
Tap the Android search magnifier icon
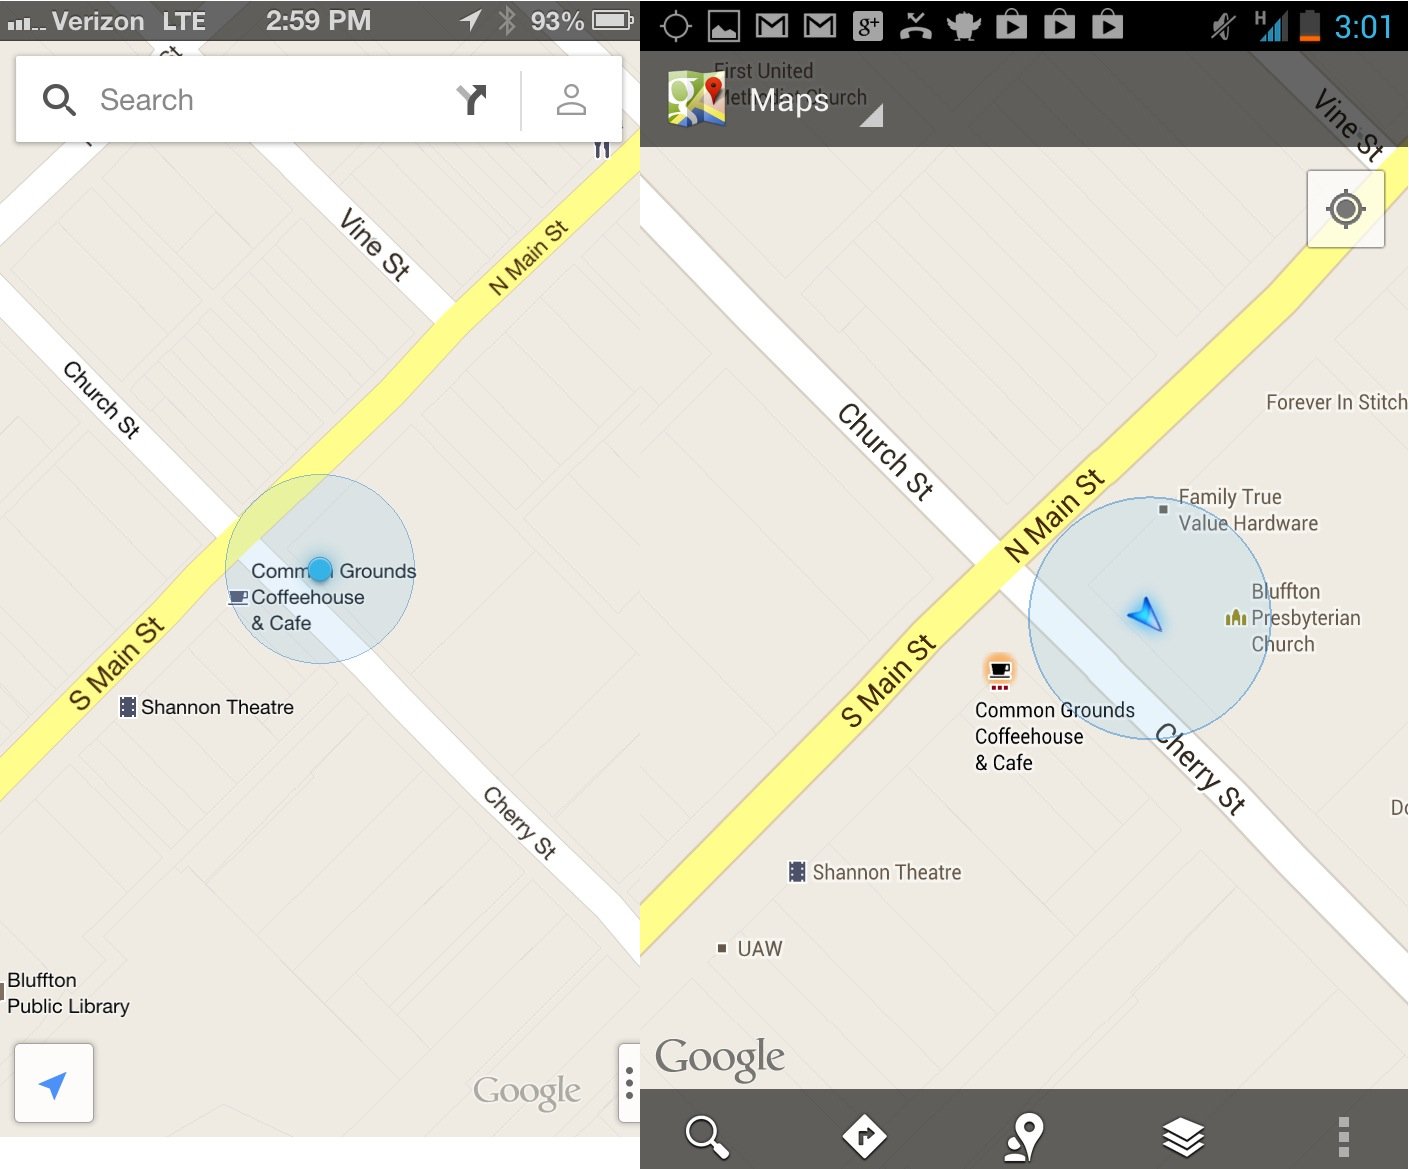[x=706, y=1136]
